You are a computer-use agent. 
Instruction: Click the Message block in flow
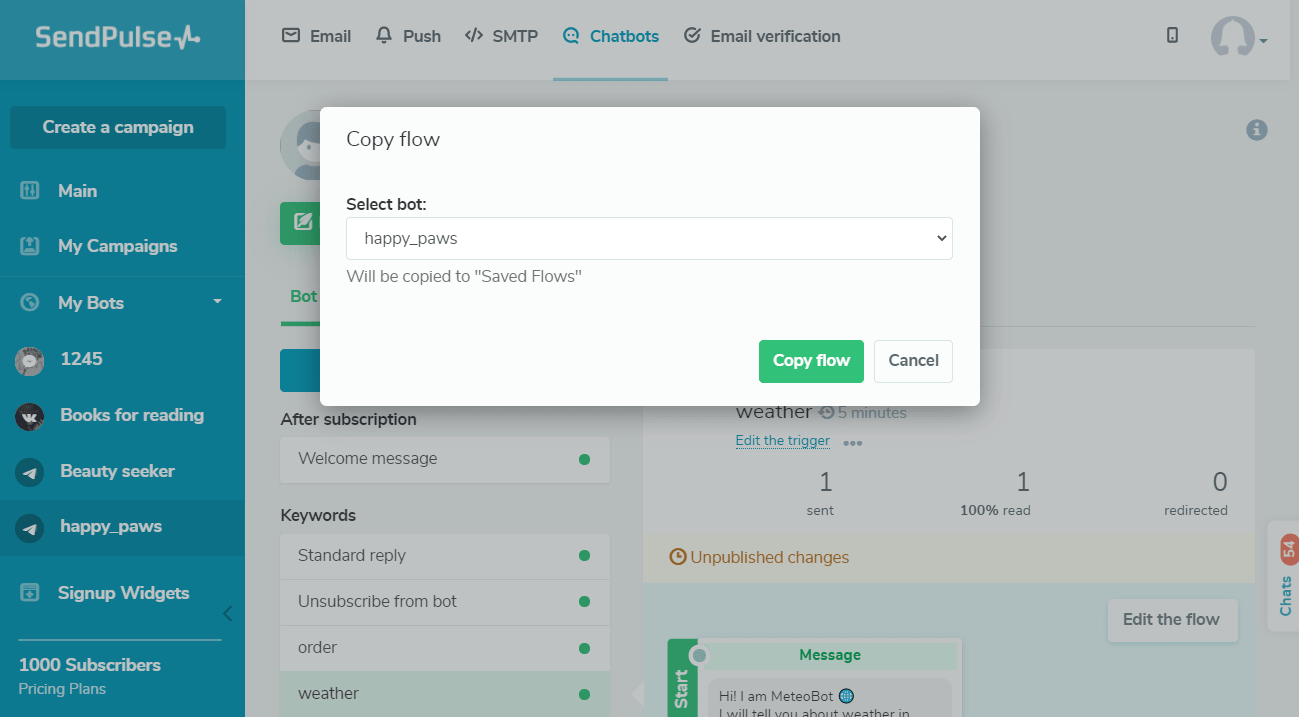tap(829, 656)
